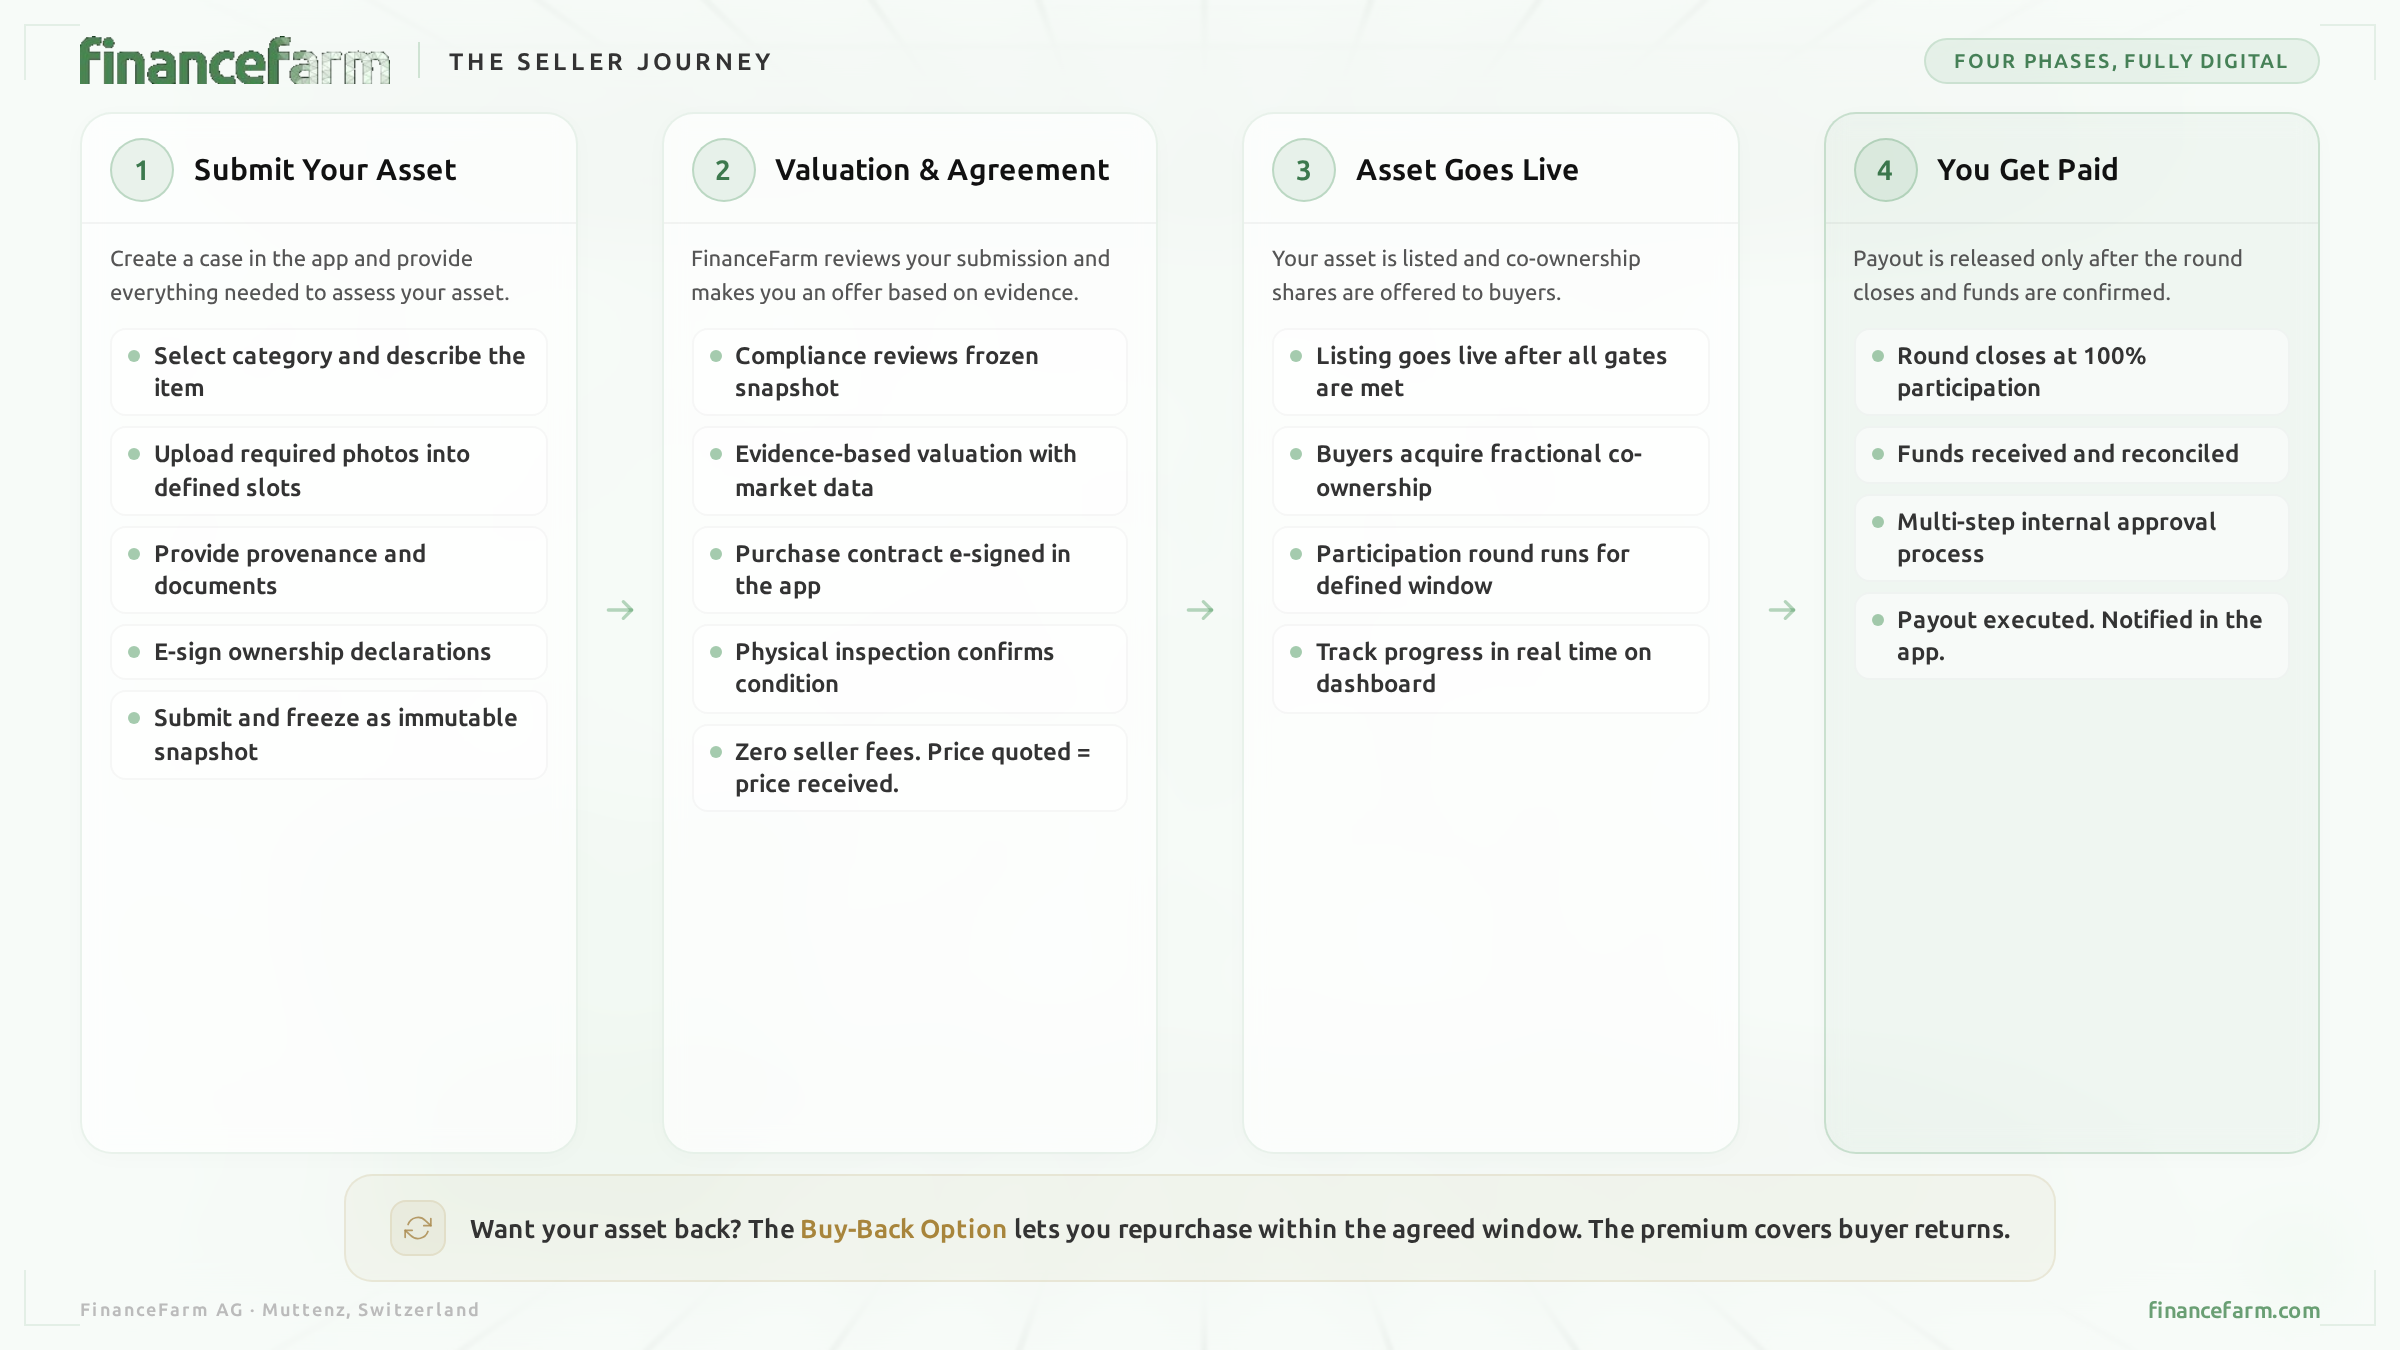This screenshot has height=1350, width=2400.
Task: Open the financefarm.com footer link
Action: (x=2233, y=1310)
